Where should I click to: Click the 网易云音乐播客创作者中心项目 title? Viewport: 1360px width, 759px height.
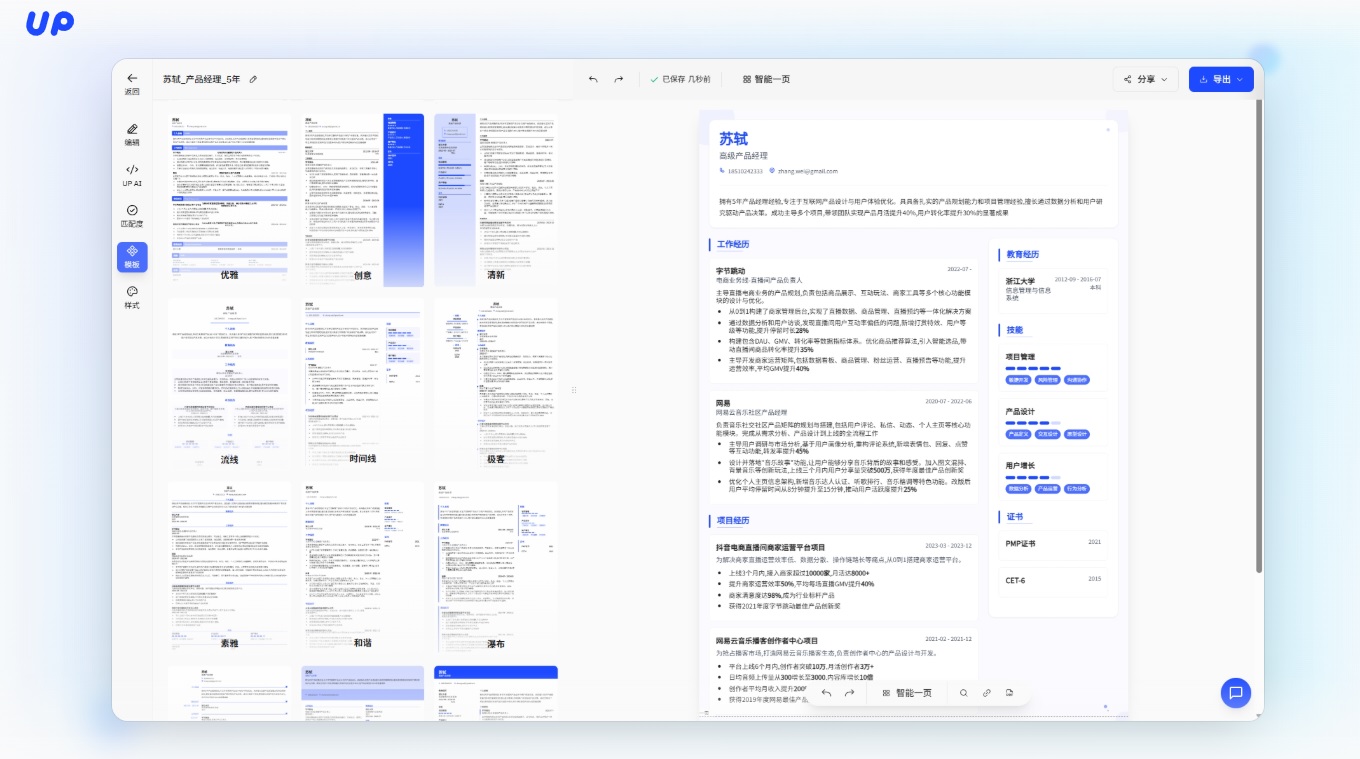(766, 640)
